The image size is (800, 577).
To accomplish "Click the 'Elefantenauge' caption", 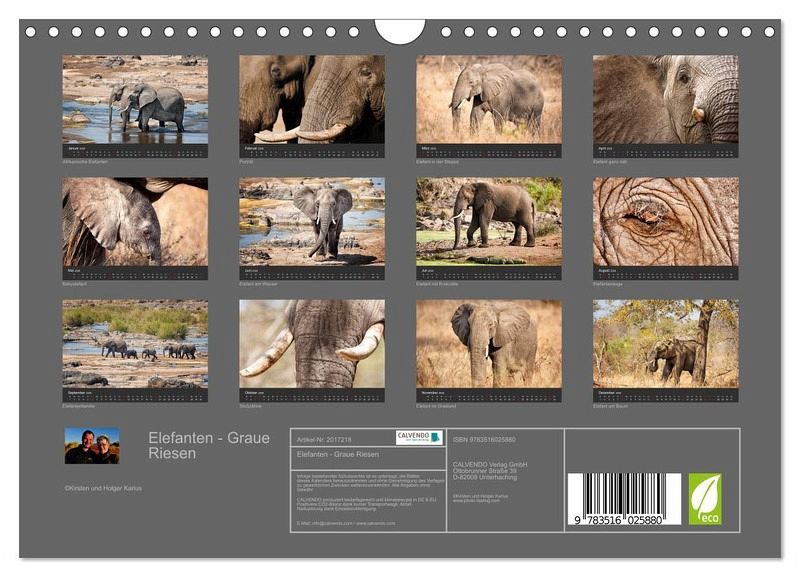I will click(608, 284).
